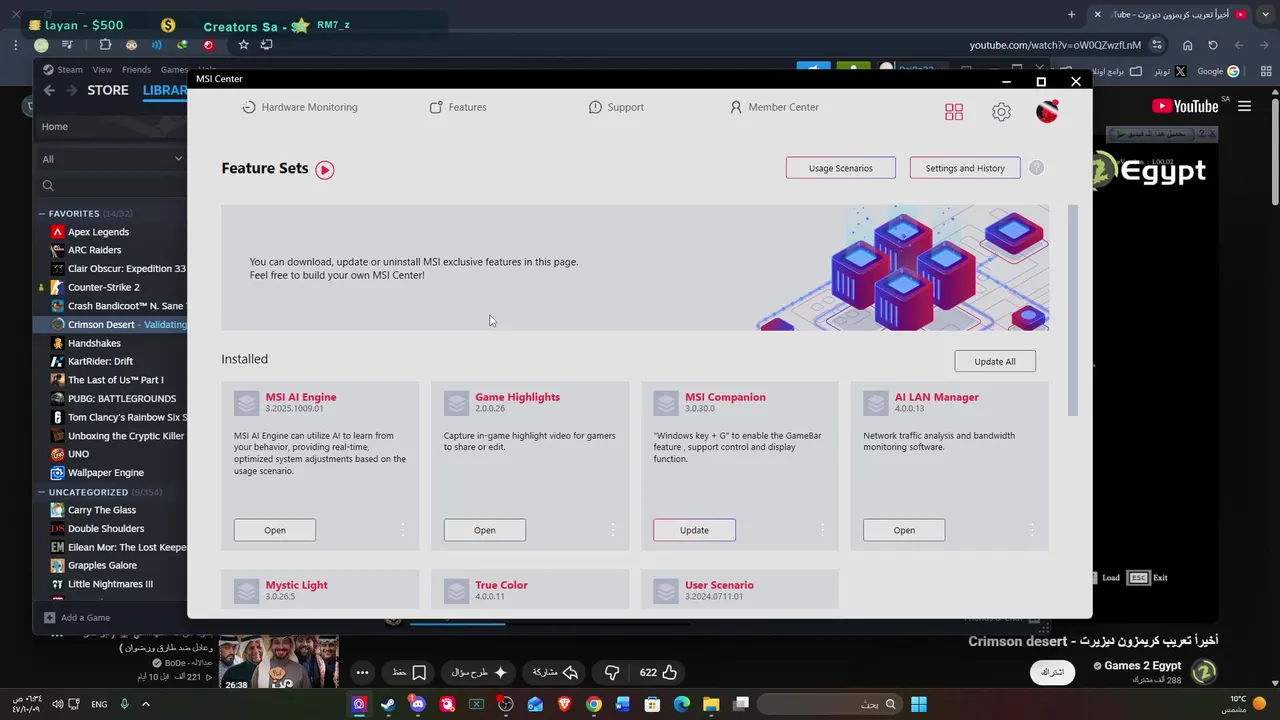Click the Settings and History button
This screenshot has height=720, width=1280.
click(965, 168)
